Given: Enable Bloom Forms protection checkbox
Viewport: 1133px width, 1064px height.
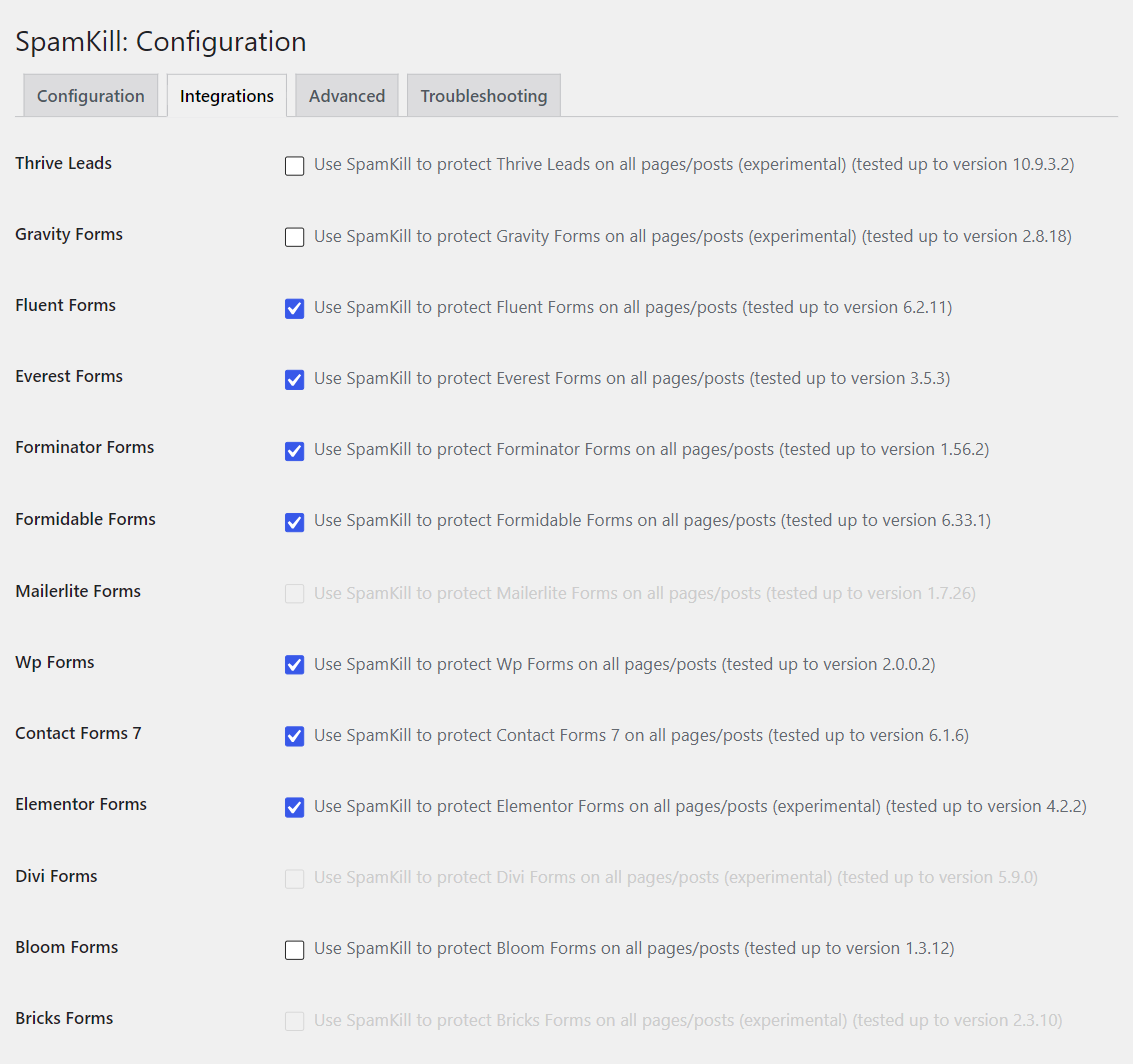Looking at the screenshot, I should pos(294,949).
